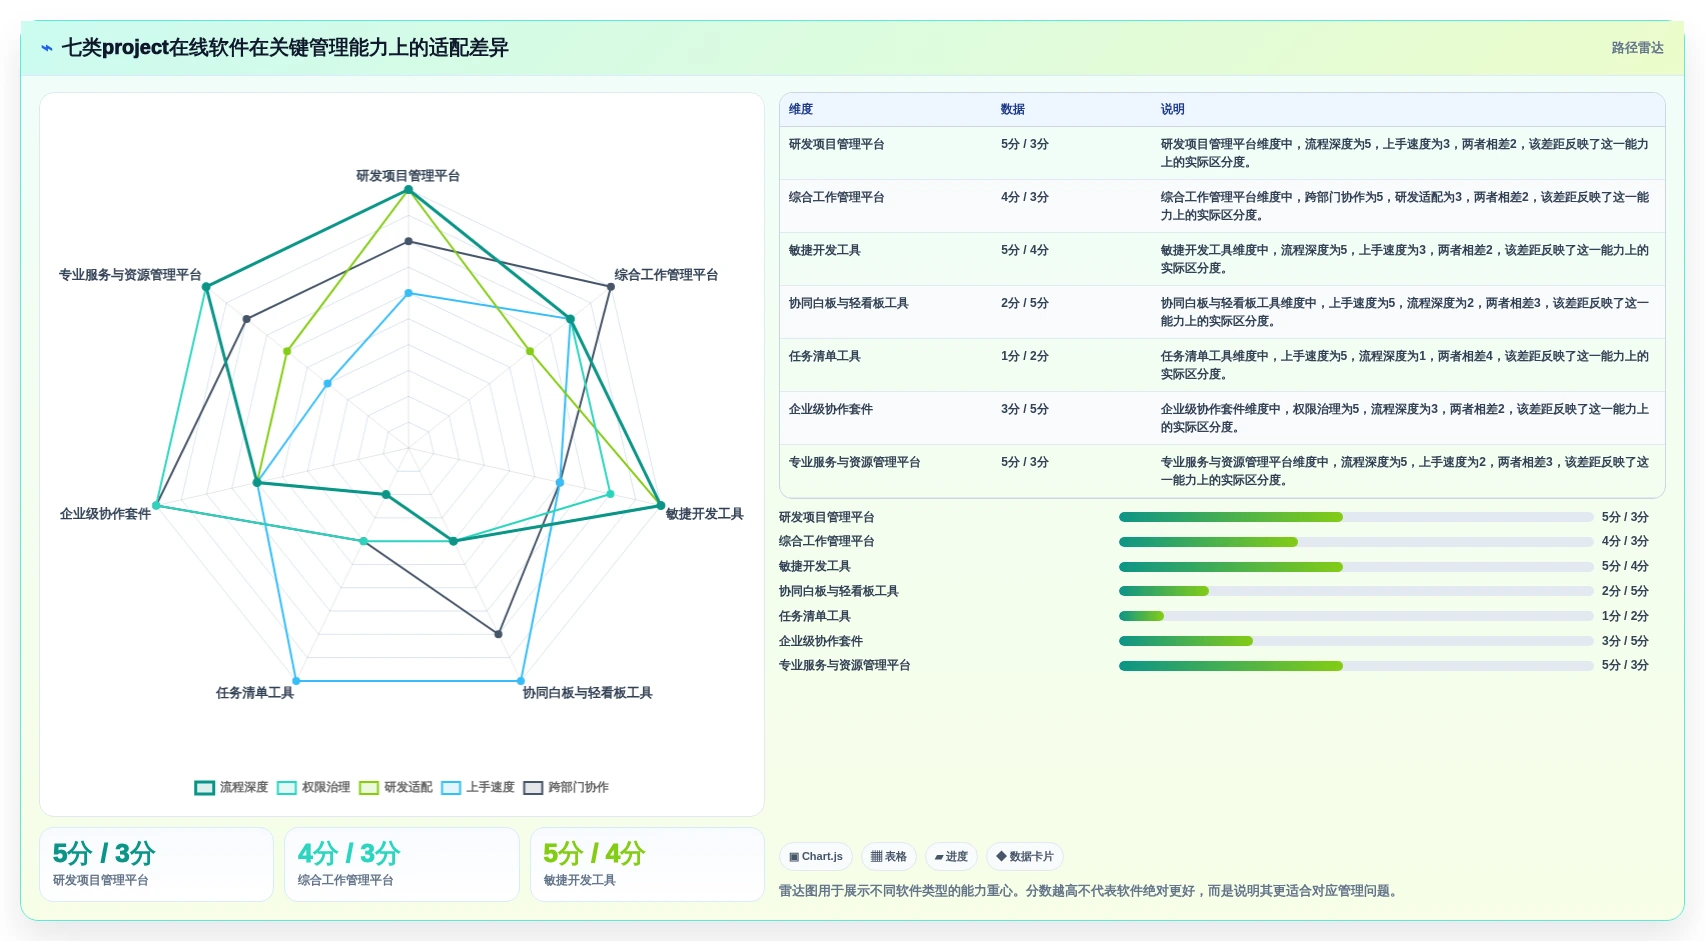
Task: Select the 数据 column header
Action: 1013,109
